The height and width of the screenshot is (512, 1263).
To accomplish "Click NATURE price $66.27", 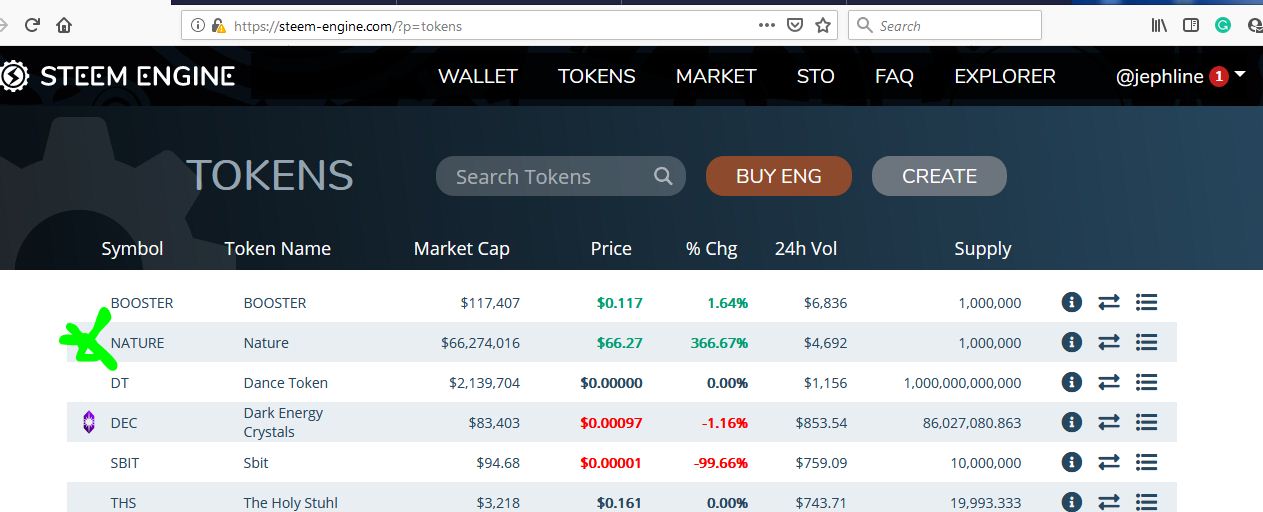I will pyautogui.click(x=620, y=343).
